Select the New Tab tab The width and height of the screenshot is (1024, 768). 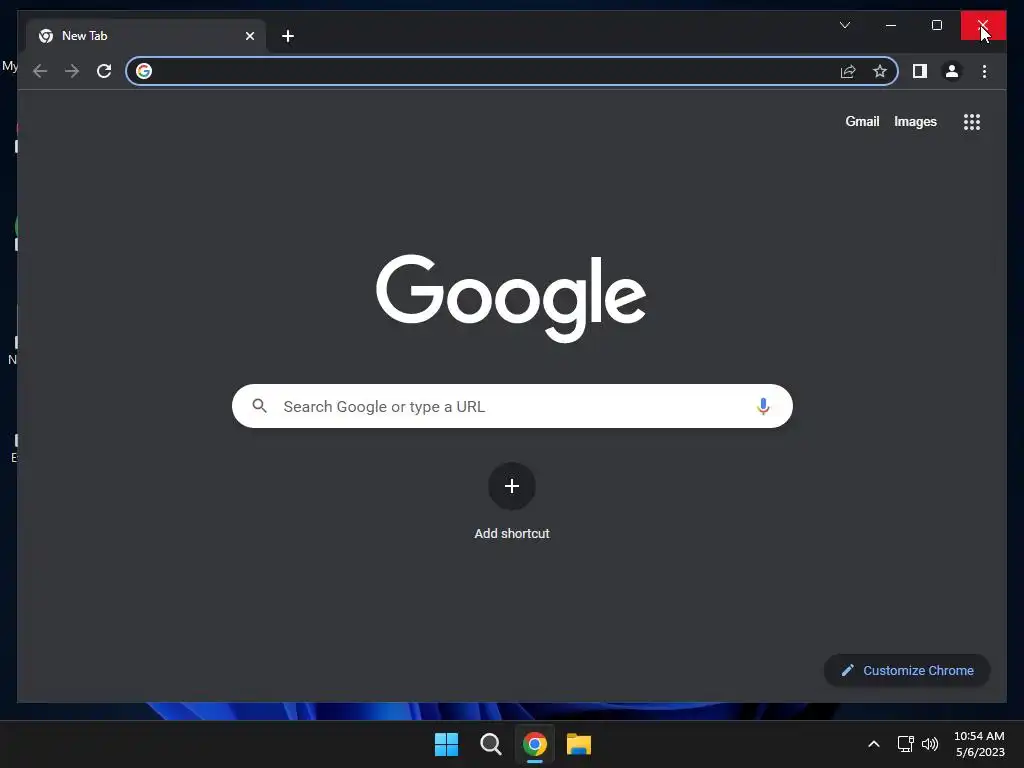pyautogui.click(x=146, y=36)
